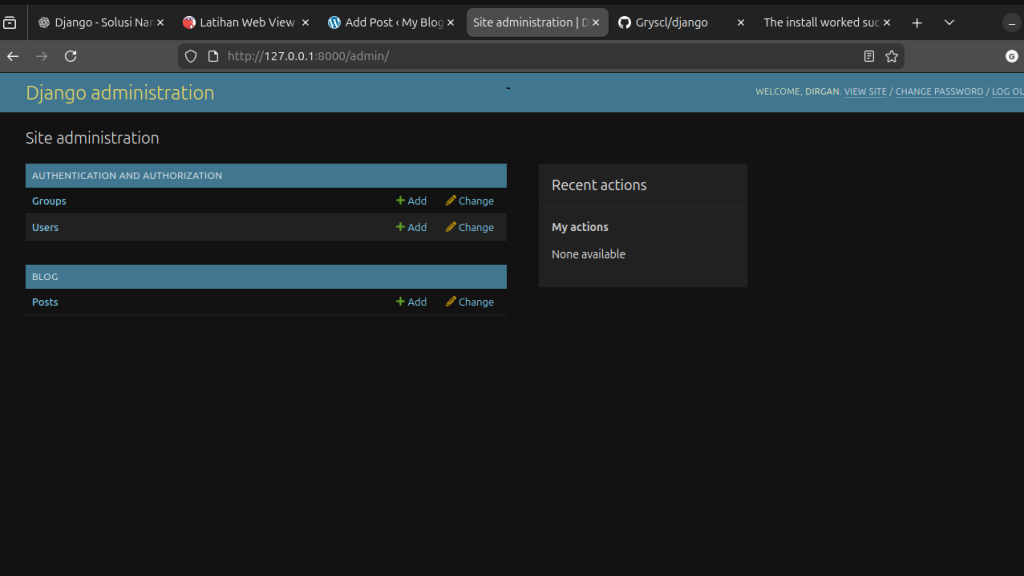The height and width of the screenshot is (576, 1024).
Task: Click the View Site link
Action: point(865,92)
